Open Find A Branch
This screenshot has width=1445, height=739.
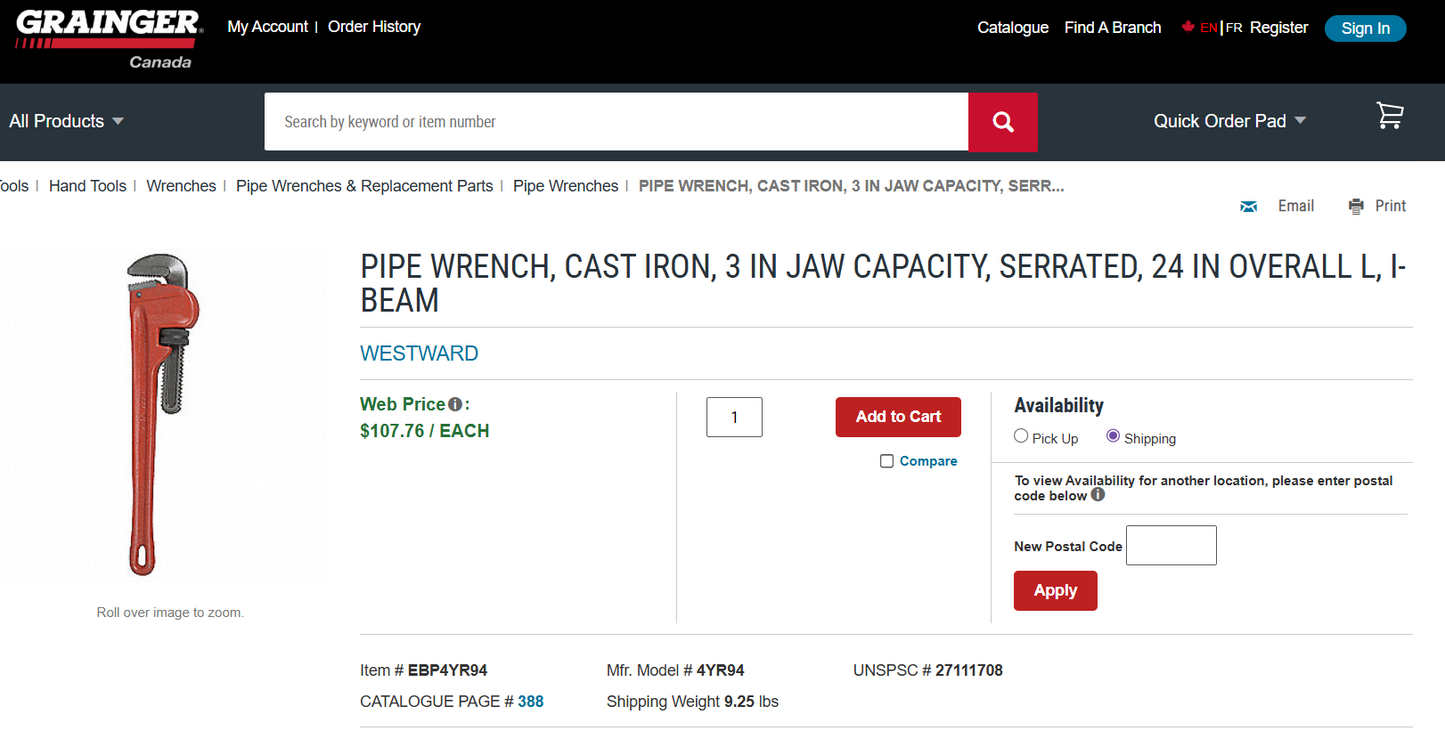click(1113, 28)
